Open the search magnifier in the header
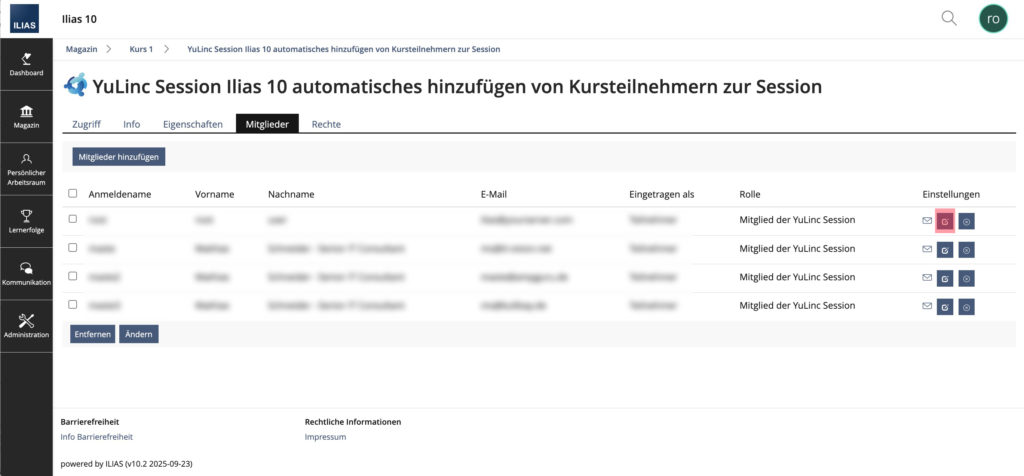Screen dimensions: 1024x476 coord(949,18)
